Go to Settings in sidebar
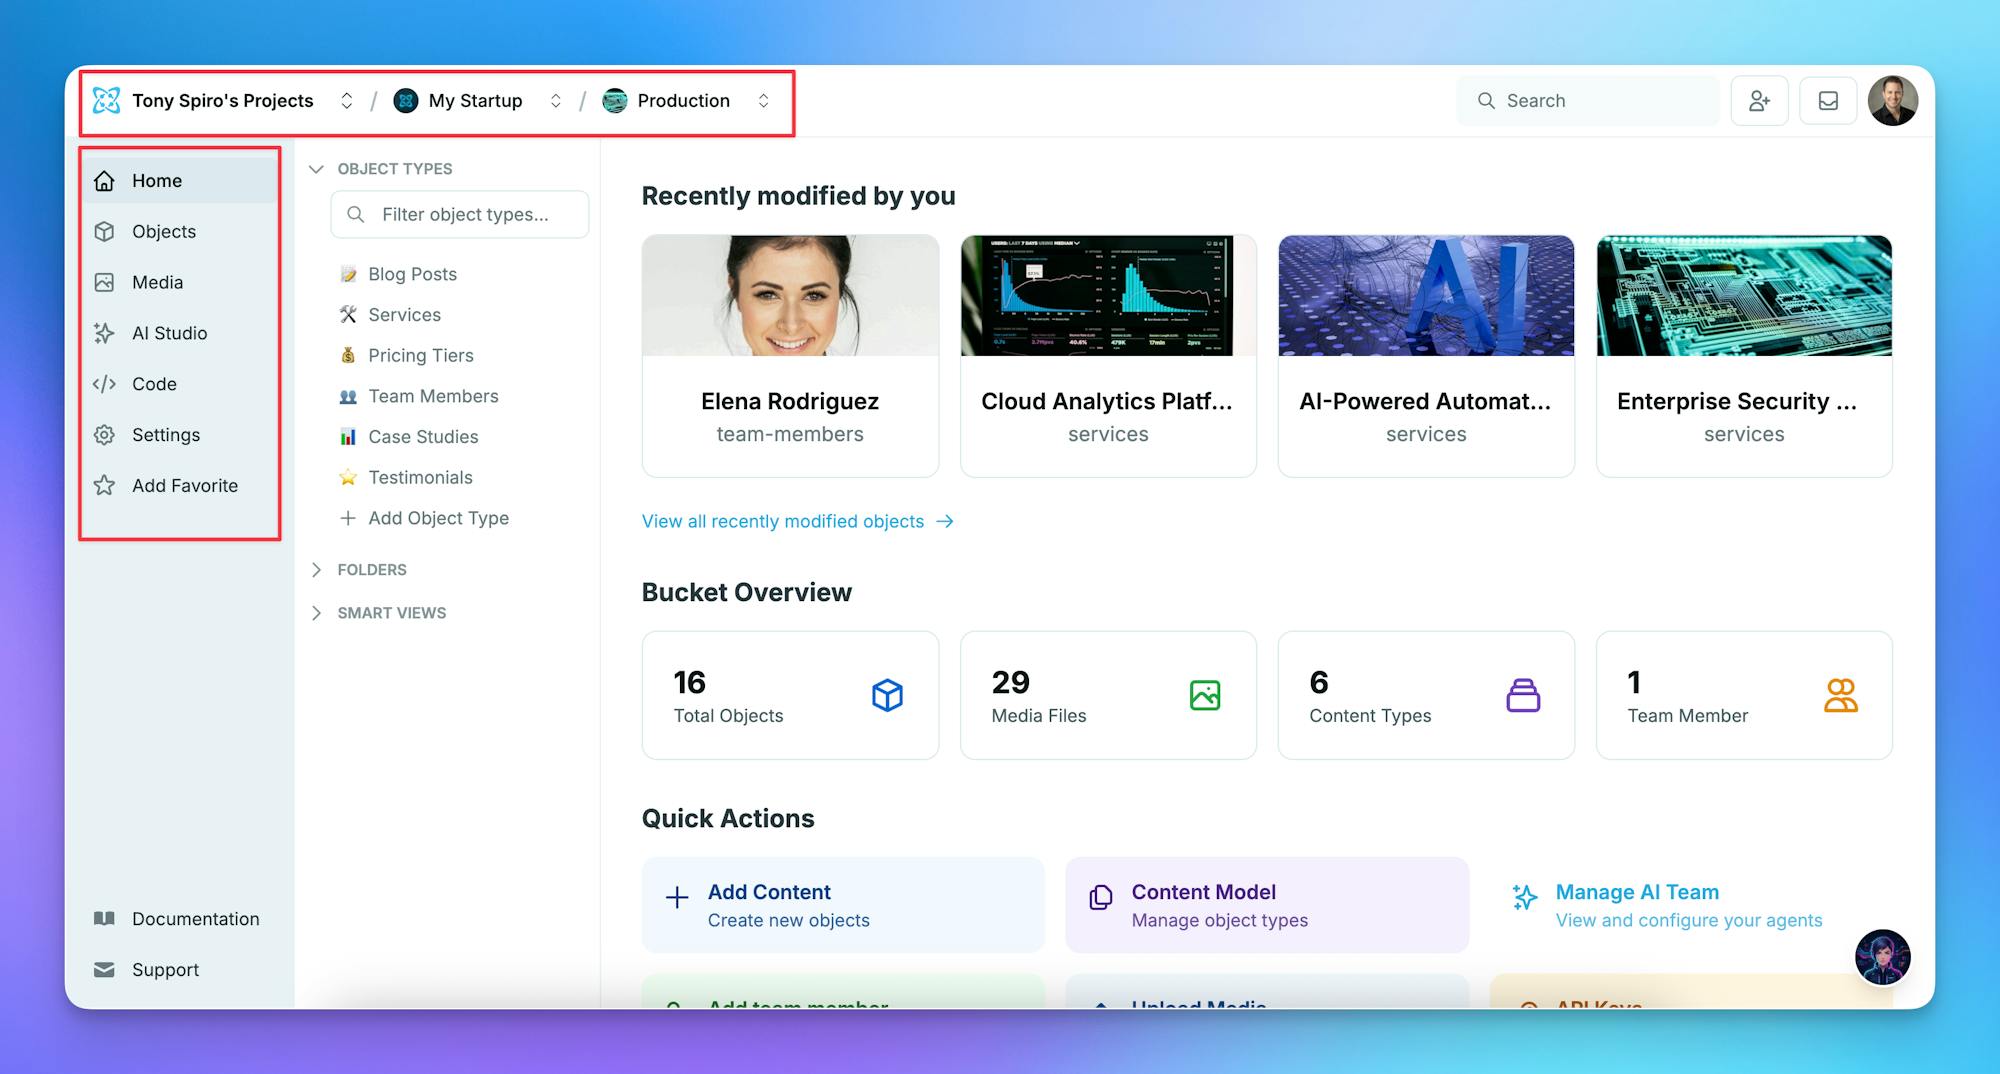2000x1074 pixels. (165, 435)
